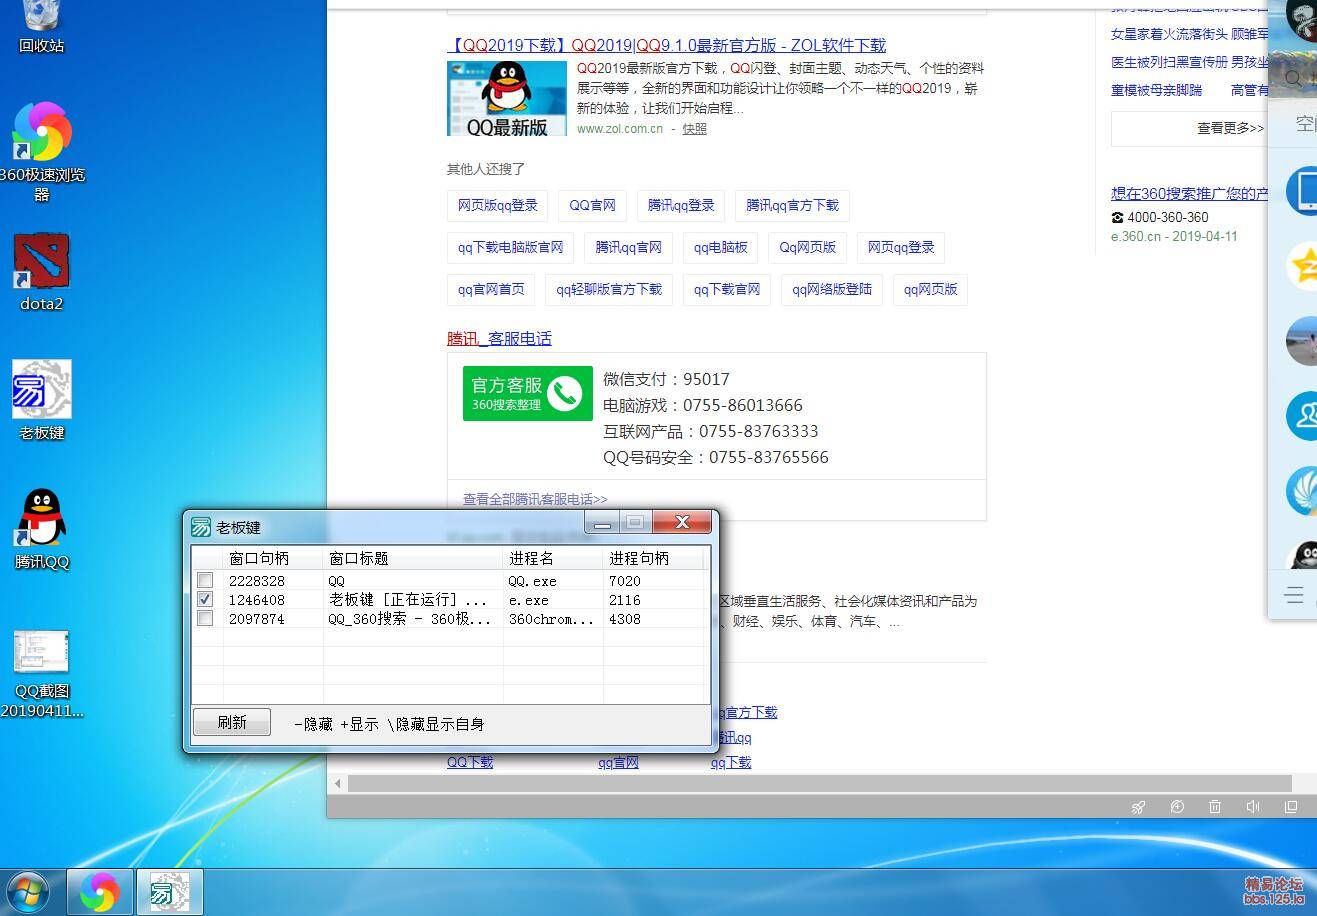Uncheck the 老板键 e.exe row checkbox
The height and width of the screenshot is (916, 1317).
[205, 599]
